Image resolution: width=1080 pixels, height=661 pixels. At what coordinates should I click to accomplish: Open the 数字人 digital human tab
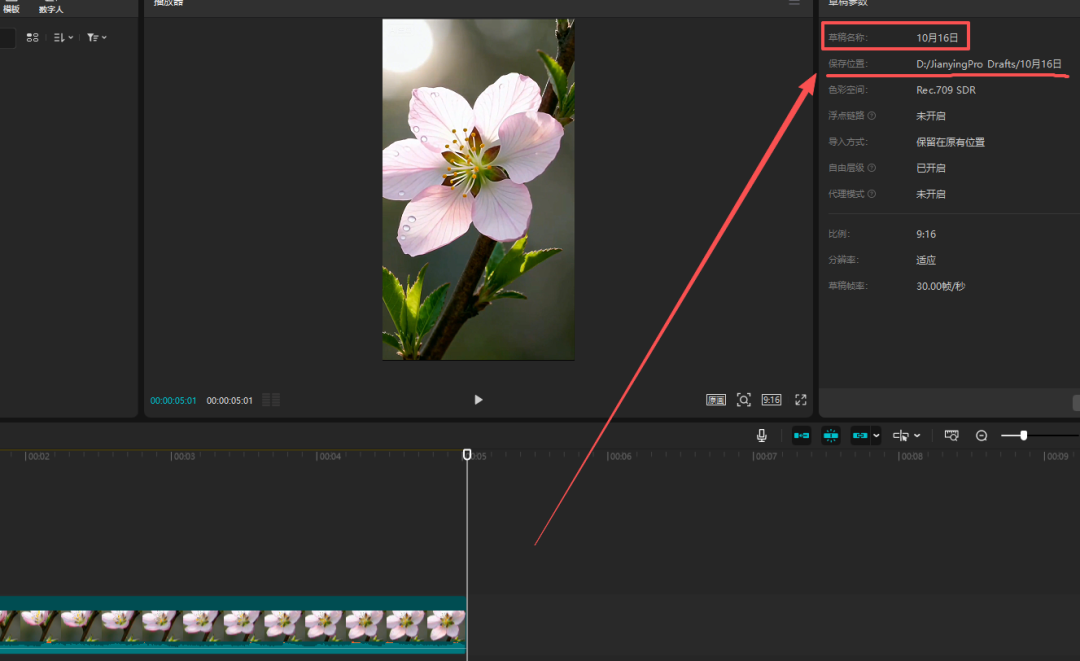coord(51,9)
